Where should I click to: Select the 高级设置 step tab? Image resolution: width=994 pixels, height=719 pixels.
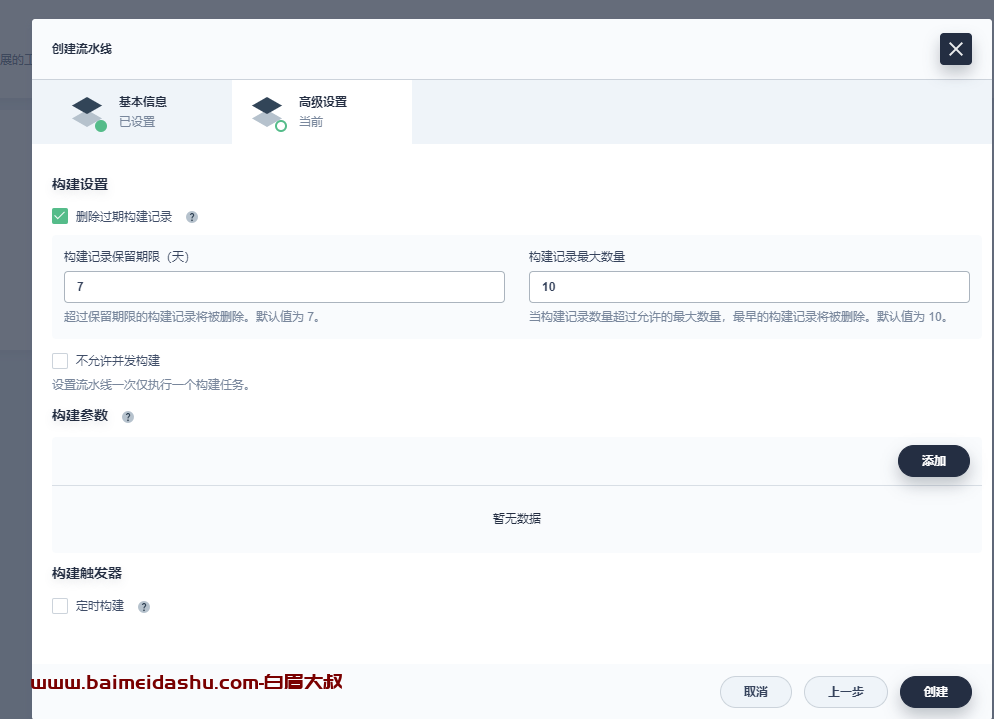click(322, 112)
